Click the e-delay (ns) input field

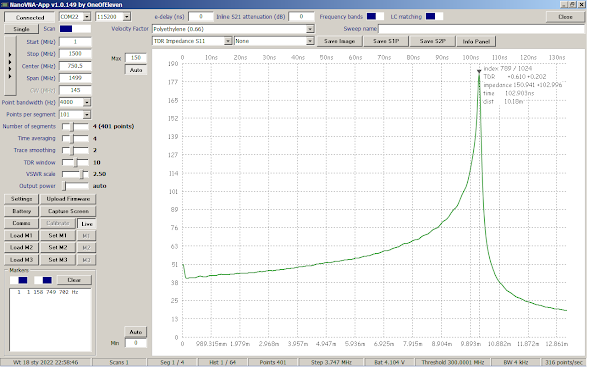coord(201,17)
